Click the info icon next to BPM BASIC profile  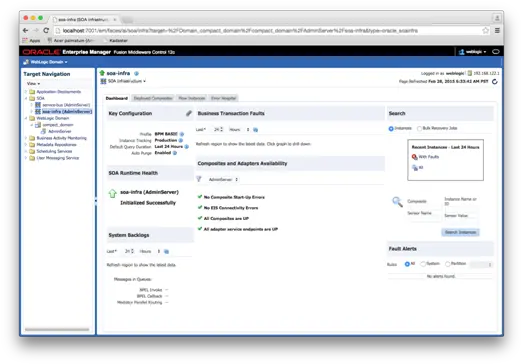point(182,134)
